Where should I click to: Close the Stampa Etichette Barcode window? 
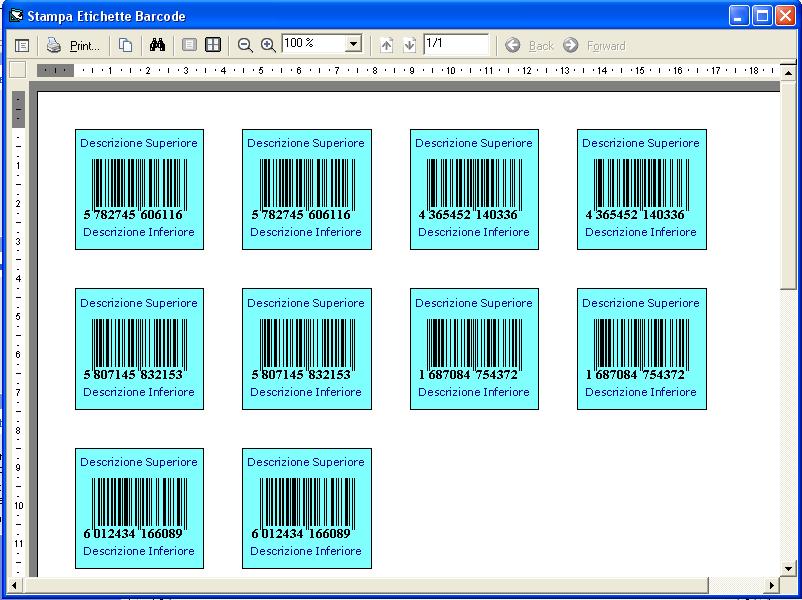pyautogui.click(x=785, y=16)
